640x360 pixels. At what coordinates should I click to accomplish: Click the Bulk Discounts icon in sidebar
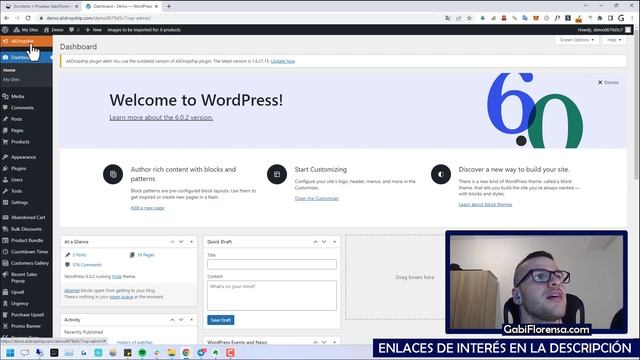tap(5, 229)
